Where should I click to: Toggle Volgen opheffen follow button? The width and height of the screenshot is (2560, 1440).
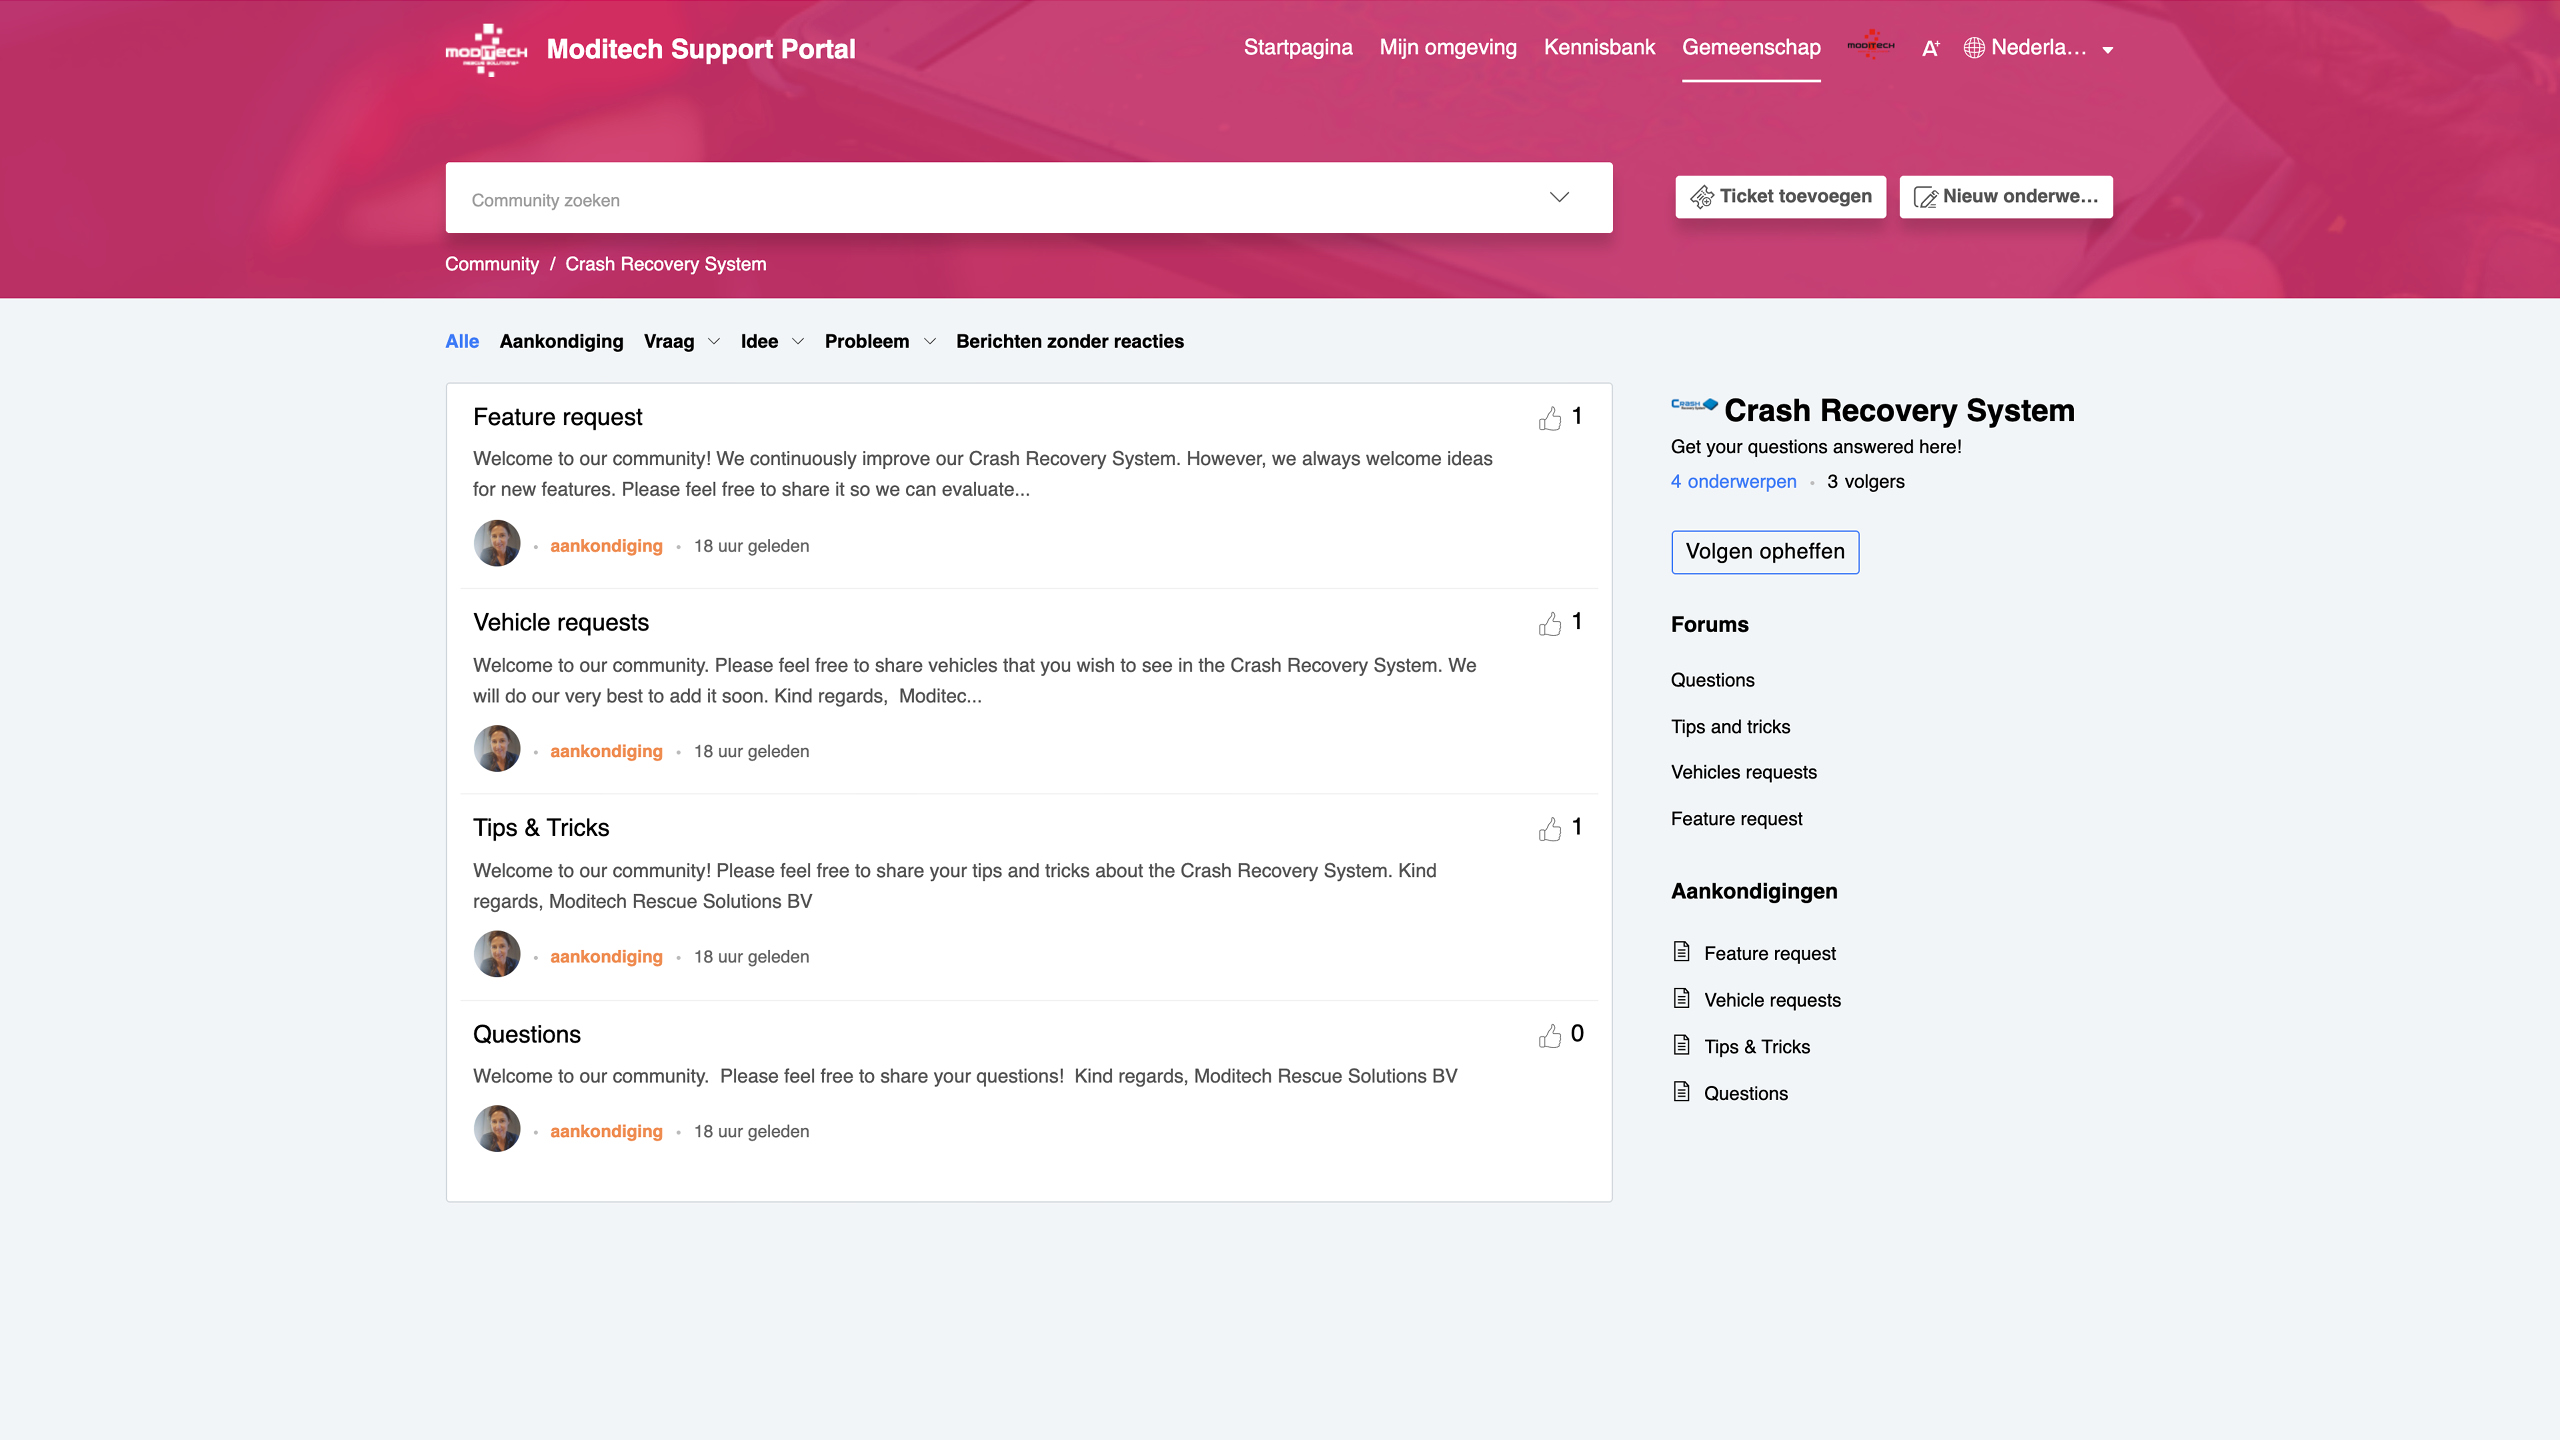pyautogui.click(x=1765, y=552)
